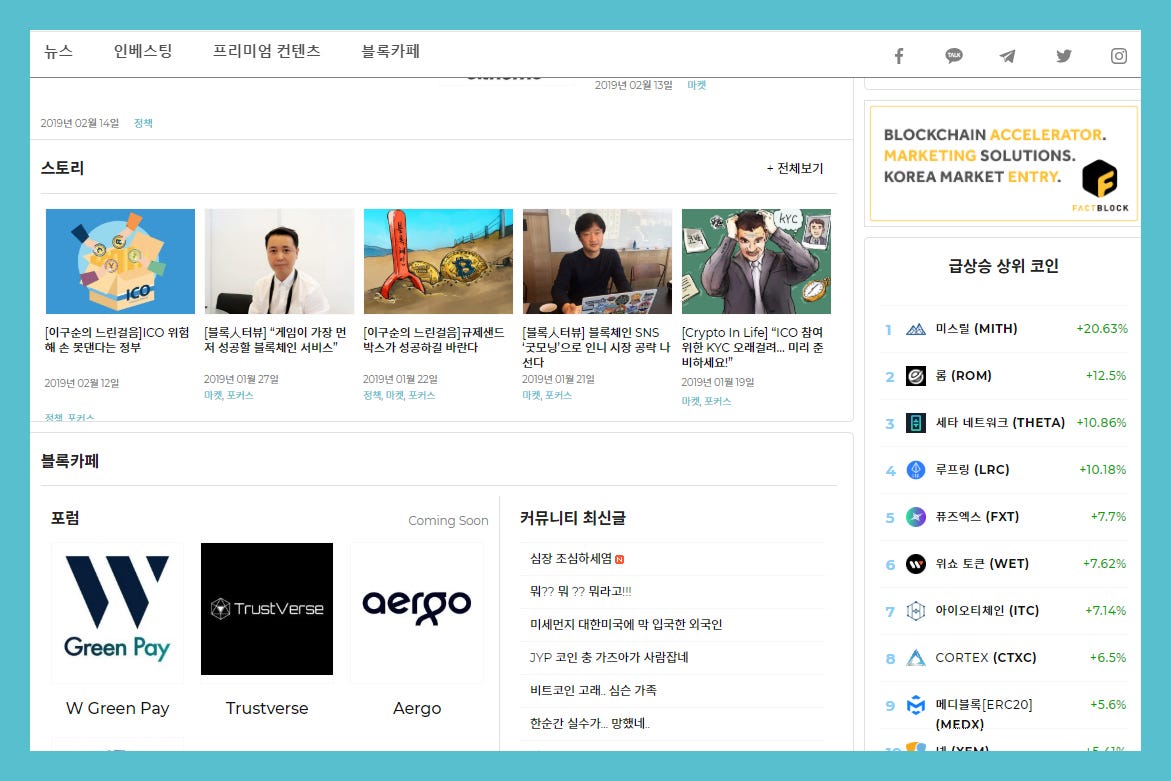Viewport: 1171px width, 781px height.
Task: Select 미스릴 (MITH) coin row
Action: [x=1004, y=329]
